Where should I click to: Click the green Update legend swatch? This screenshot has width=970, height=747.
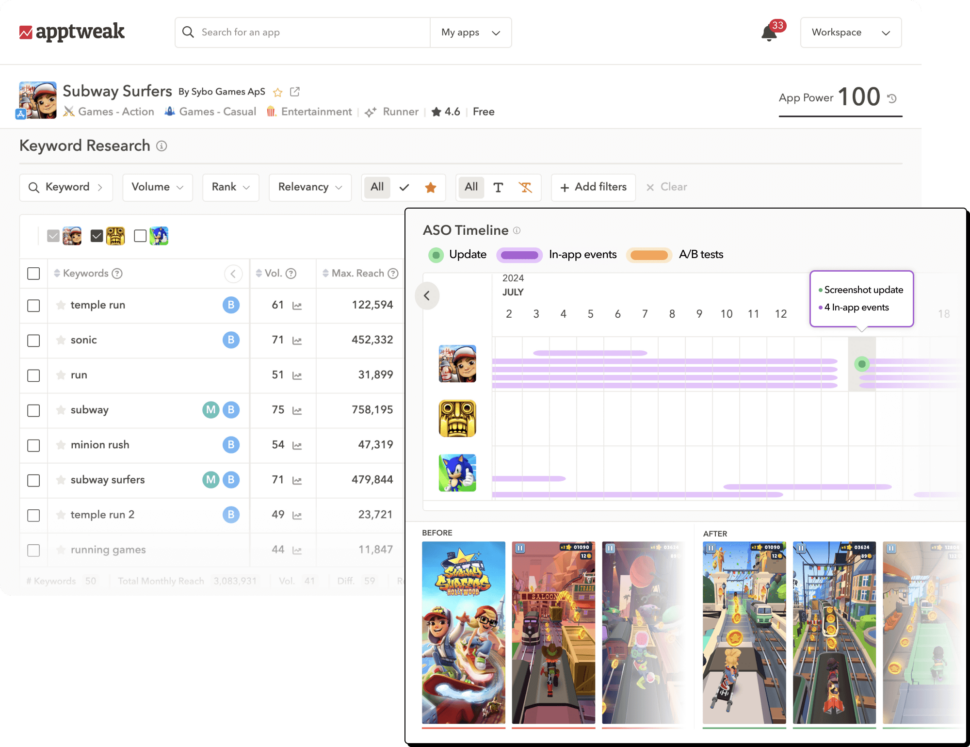[436, 255]
